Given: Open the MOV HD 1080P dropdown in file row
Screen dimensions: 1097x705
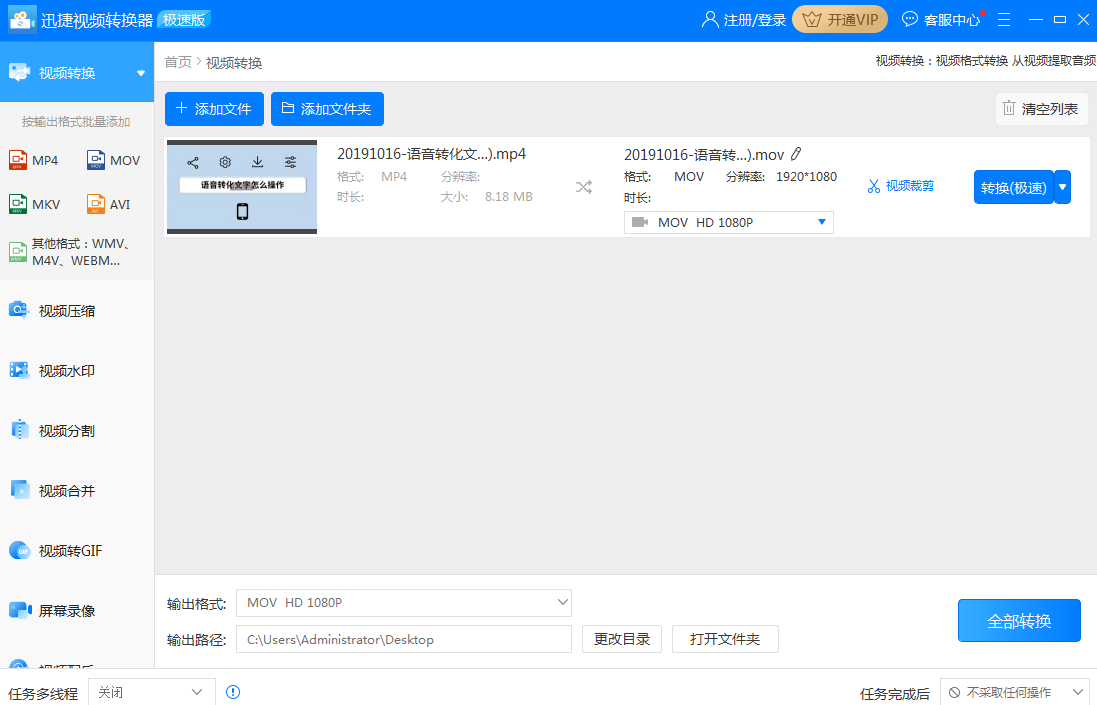Looking at the screenshot, I should coord(728,222).
